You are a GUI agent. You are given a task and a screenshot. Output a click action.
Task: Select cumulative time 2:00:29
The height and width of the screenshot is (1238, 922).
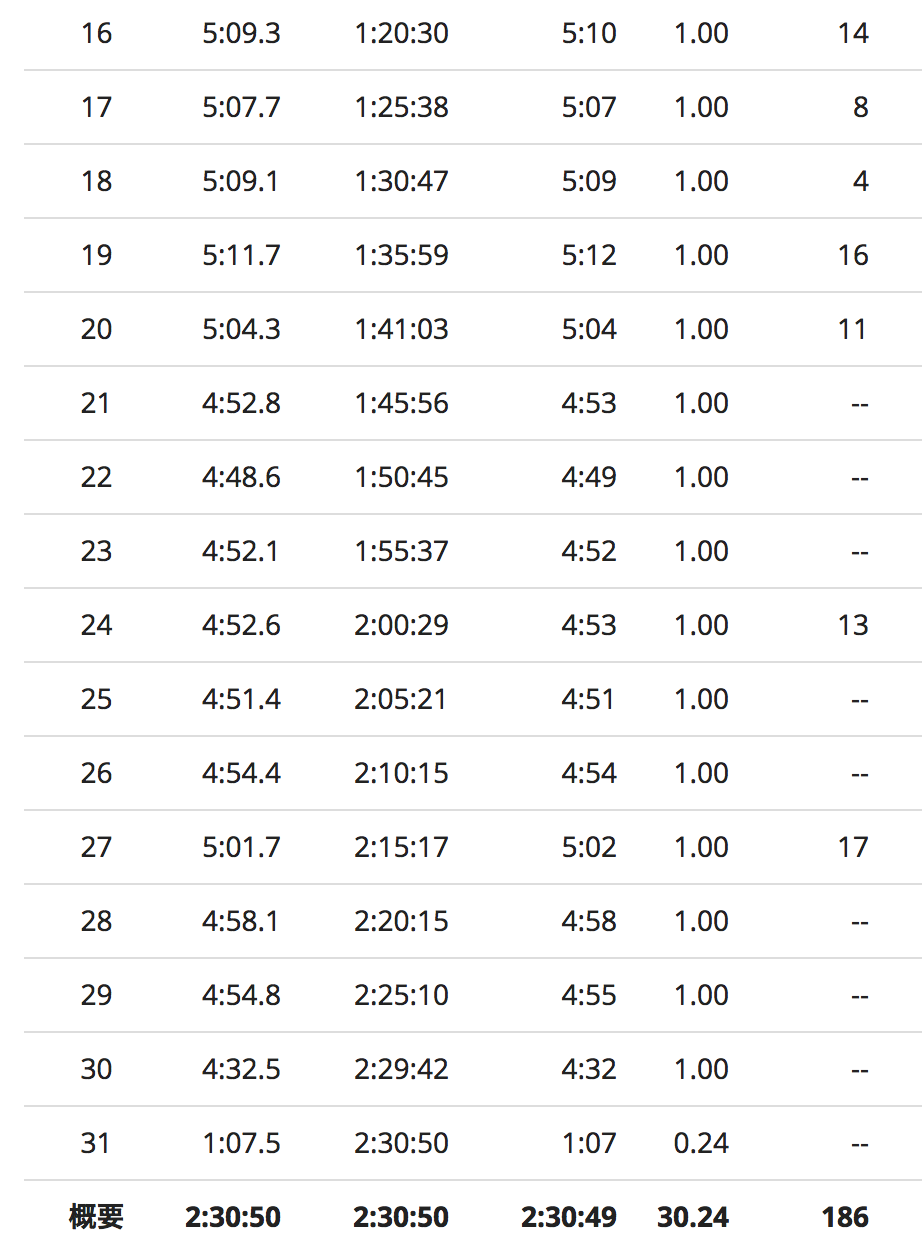401,625
